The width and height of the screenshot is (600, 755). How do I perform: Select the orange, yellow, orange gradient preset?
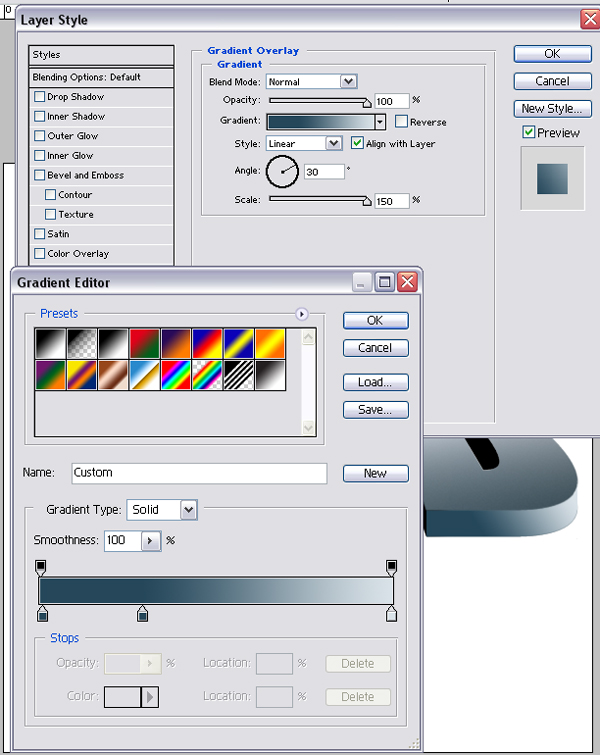pyautogui.click(x=270, y=343)
